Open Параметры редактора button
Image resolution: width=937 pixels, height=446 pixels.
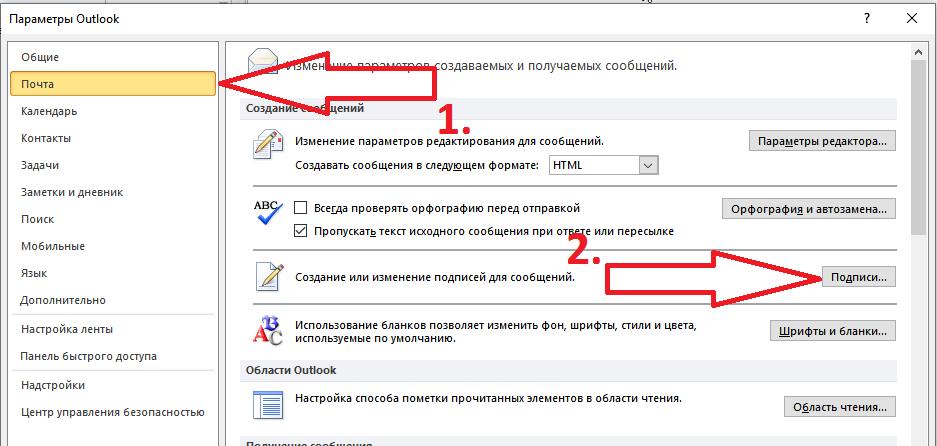[x=822, y=141]
